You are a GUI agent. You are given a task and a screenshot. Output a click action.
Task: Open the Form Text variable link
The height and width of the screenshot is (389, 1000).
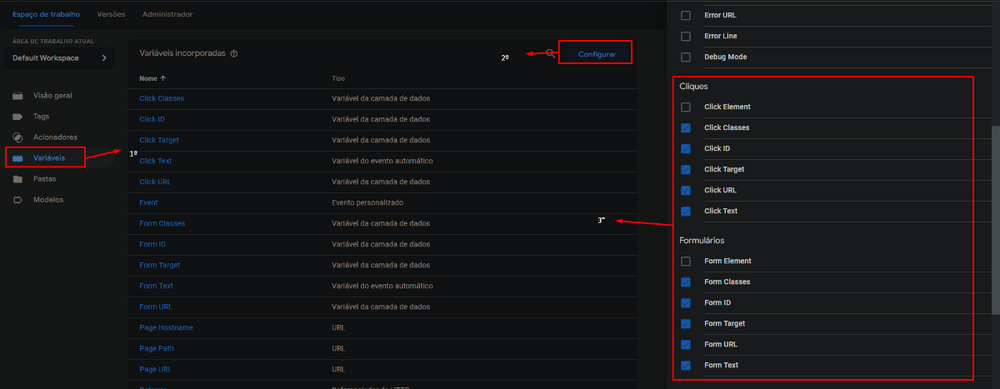coord(156,286)
